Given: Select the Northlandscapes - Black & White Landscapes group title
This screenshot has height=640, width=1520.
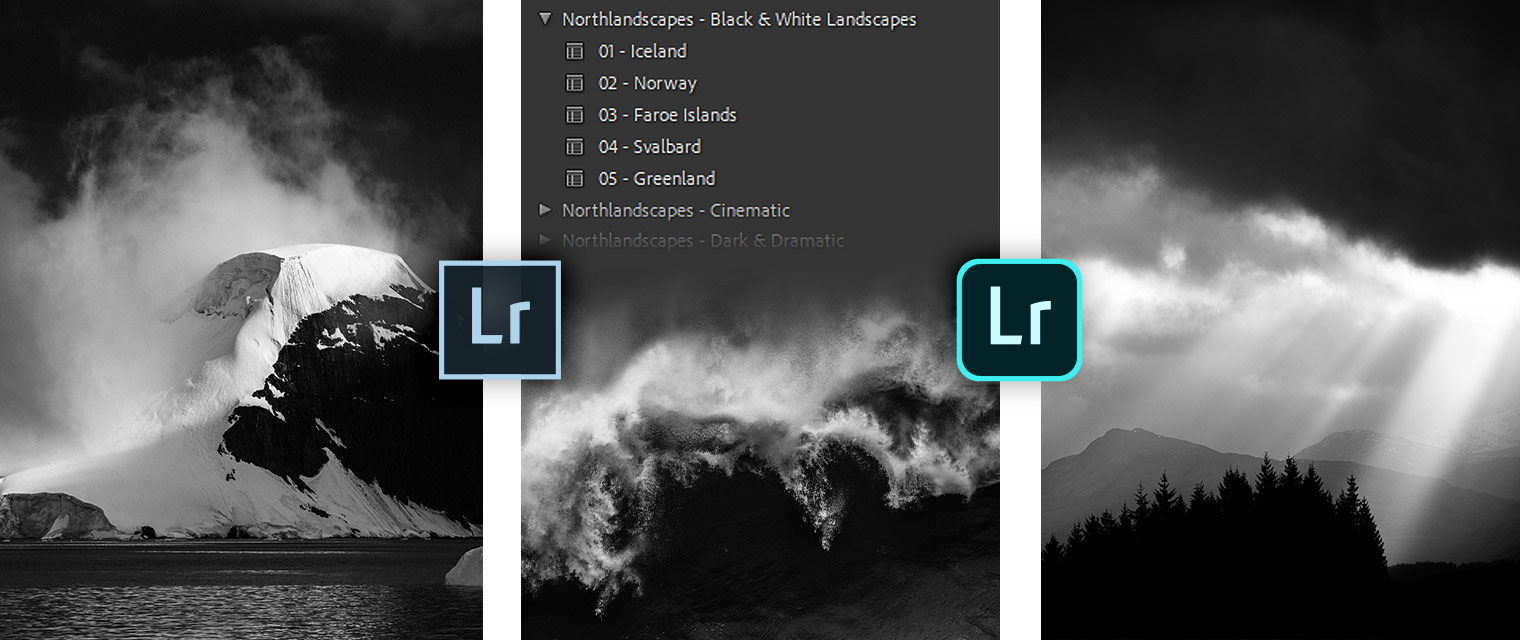Looking at the screenshot, I should coord(740,19).
